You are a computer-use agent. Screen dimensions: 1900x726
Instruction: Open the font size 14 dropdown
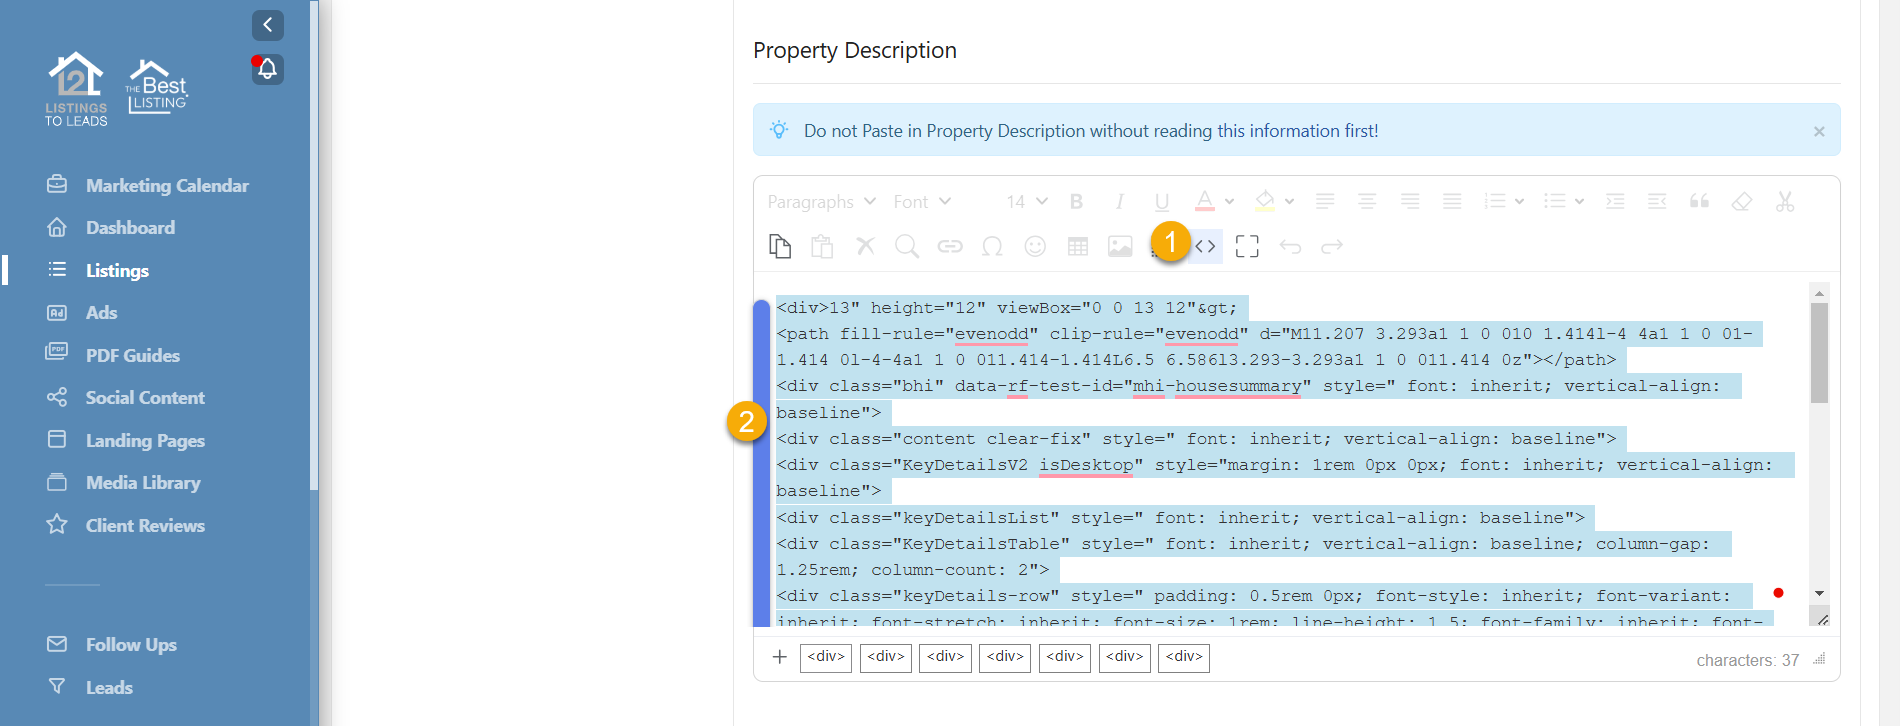tap(1026, 202)
